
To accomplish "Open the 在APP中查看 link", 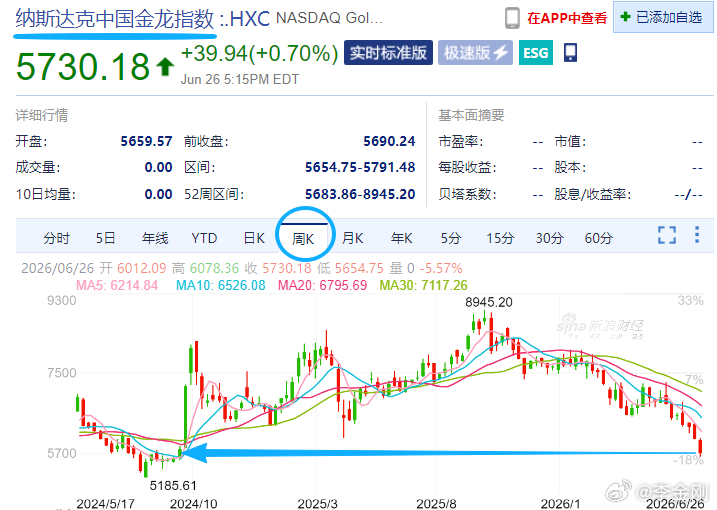I will click(x=567, y=18).
